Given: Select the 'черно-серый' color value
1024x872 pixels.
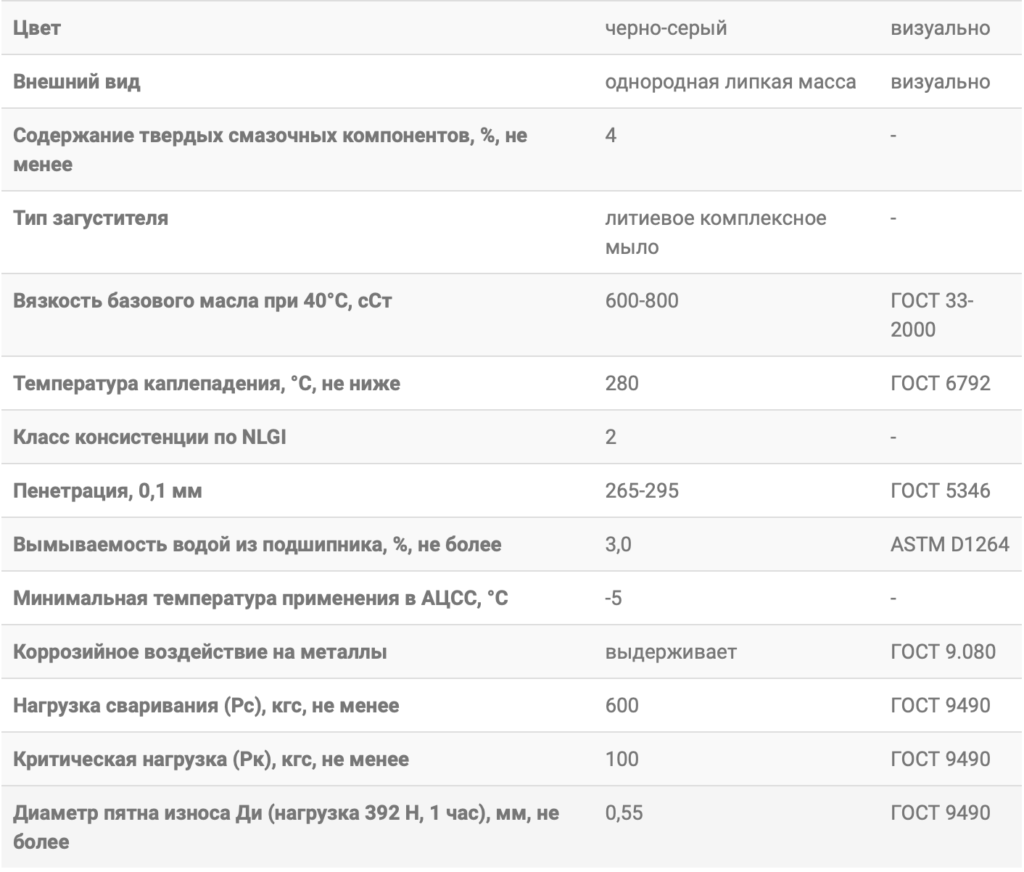Looking at the screenshot, I should (665, 28).
